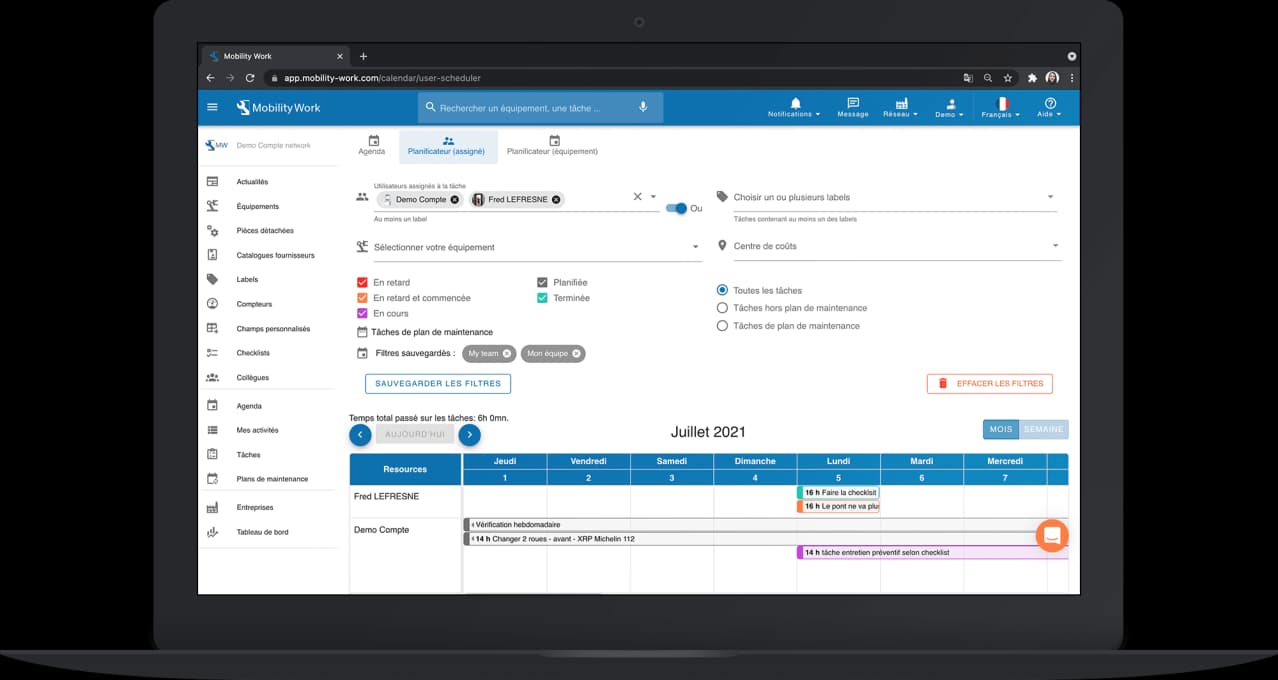The height and width of the screenshot is (680, 1278).
Task: Open tâche entretien préventif selon checklist
Action: (933, 553)
